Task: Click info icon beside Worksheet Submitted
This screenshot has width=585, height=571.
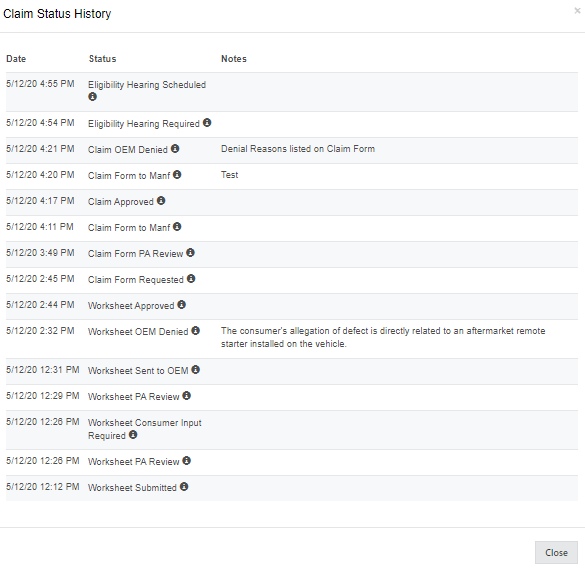Action: click(184, 487)
